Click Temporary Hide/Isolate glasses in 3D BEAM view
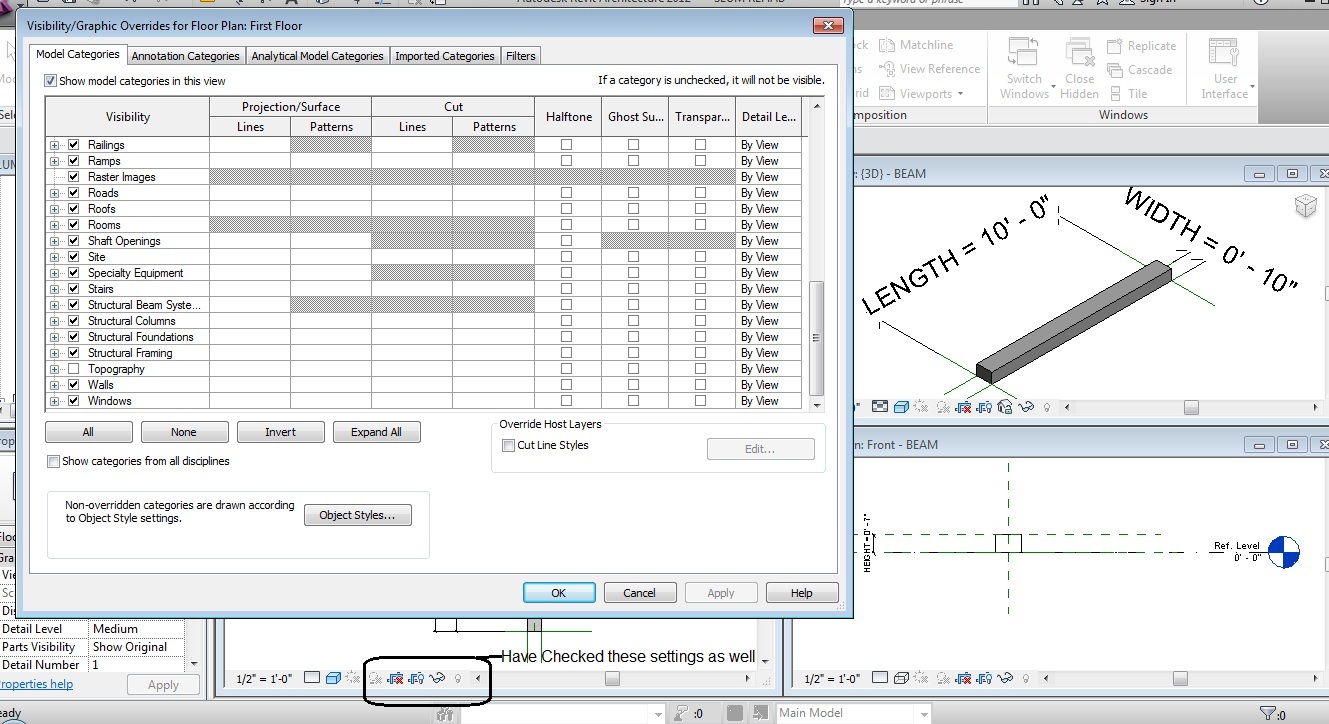 tap(1026, 407)
